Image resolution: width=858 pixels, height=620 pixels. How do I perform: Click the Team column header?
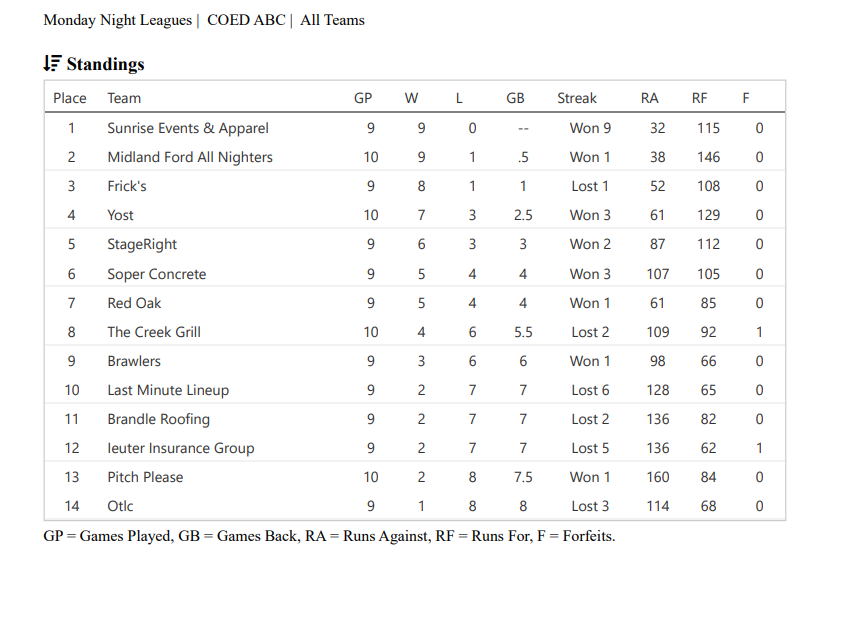pyautogui.click(x=124, y=98)
